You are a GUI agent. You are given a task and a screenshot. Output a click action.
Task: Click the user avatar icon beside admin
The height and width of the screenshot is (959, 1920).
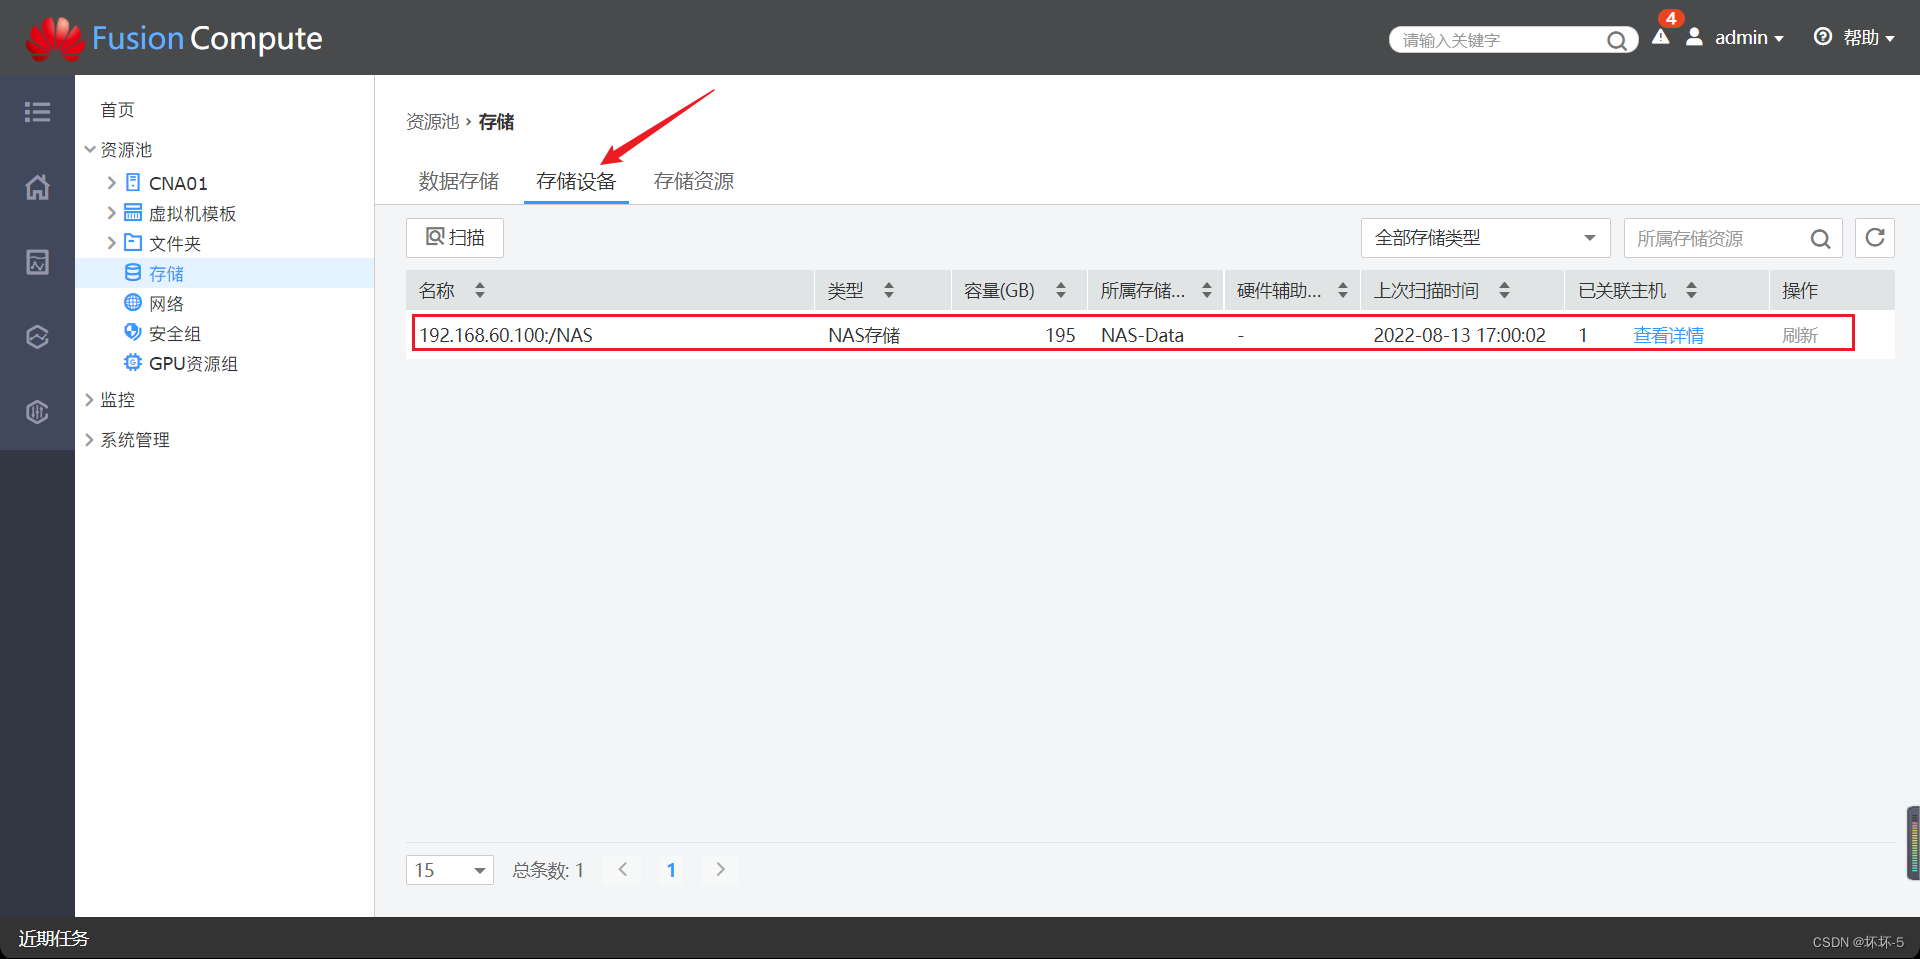[x=1694, y=37]
